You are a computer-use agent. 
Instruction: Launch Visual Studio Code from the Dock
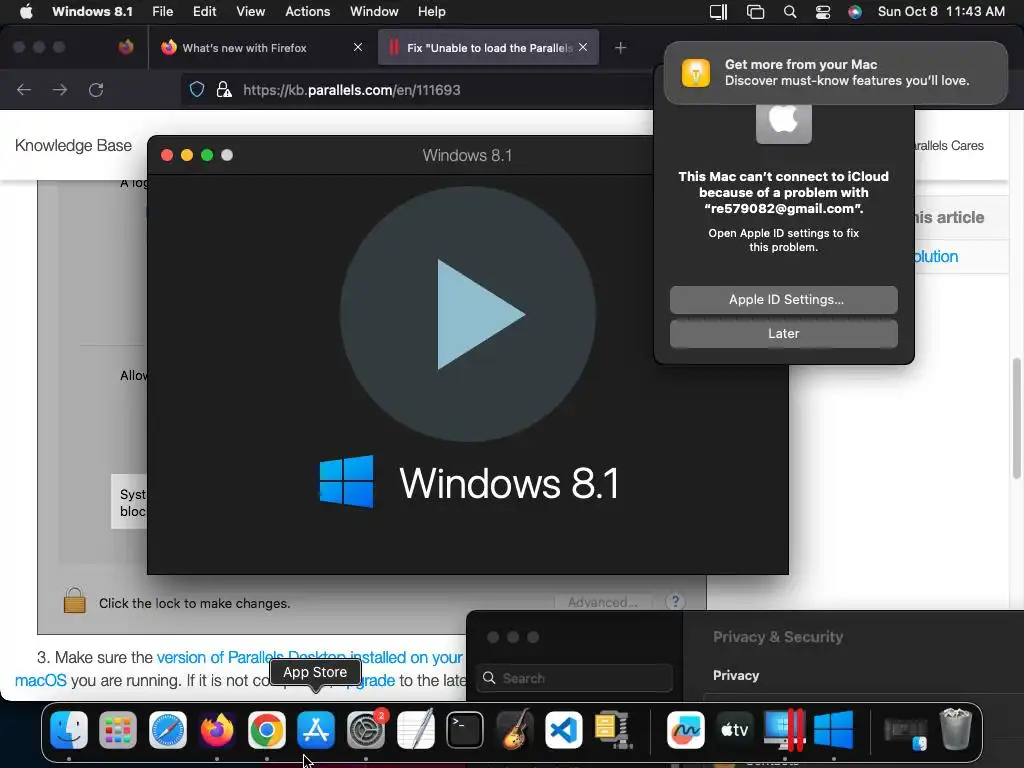pyautogui.click(x=564, y=729)
